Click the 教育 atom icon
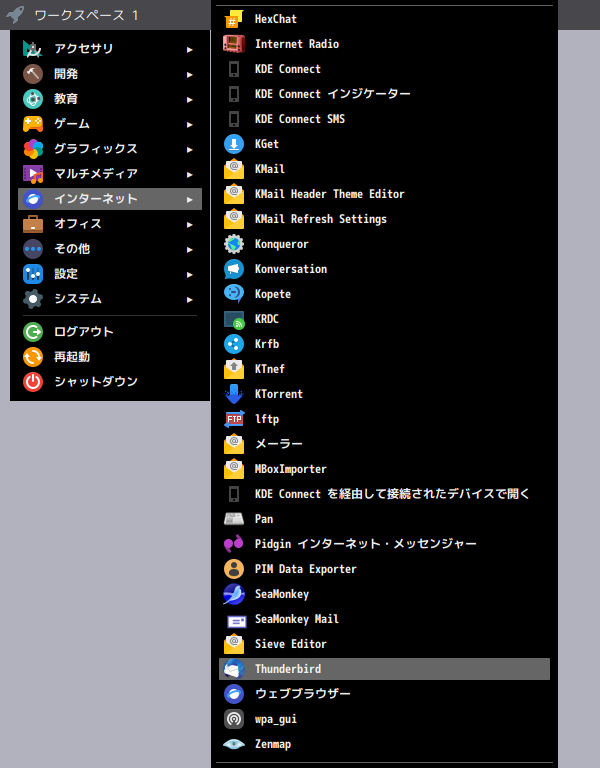The height and width of the screenshot is (768, 600). tap(33, 99)
